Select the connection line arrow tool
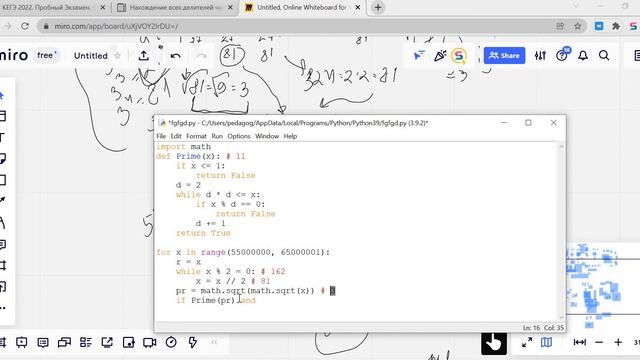 tap(3, 200)
